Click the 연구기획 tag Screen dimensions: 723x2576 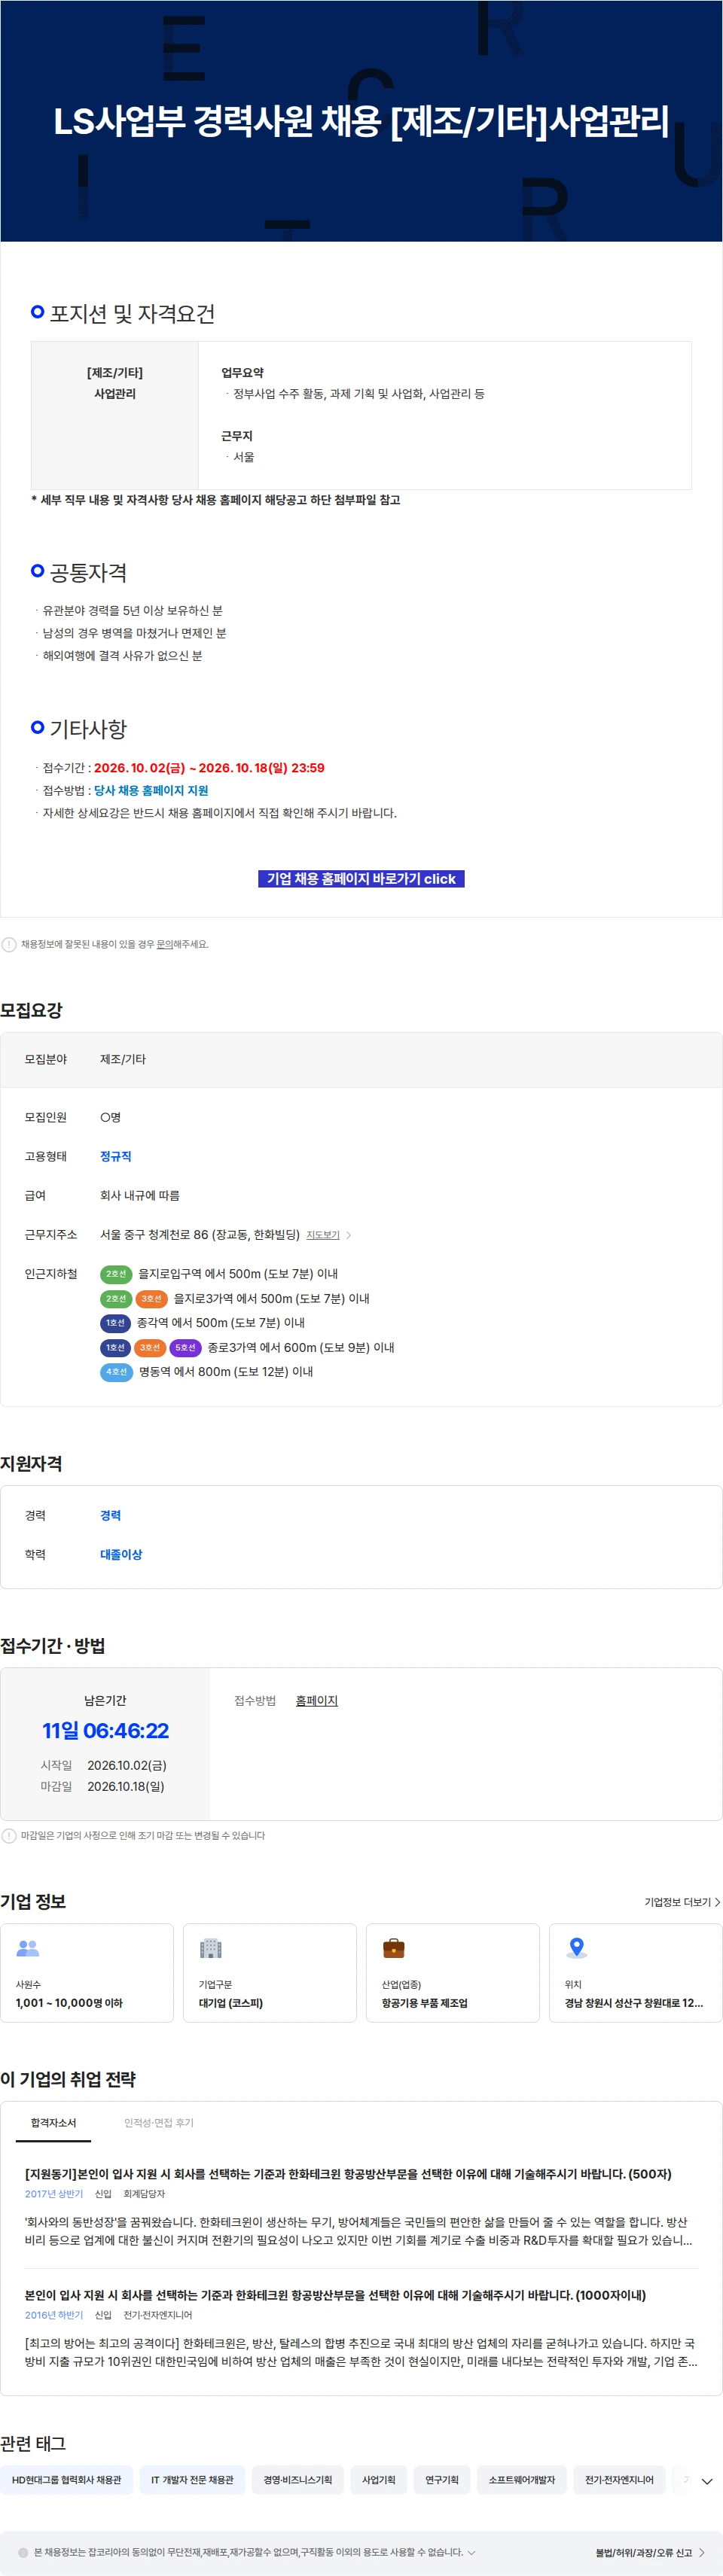pos(442,2480)
